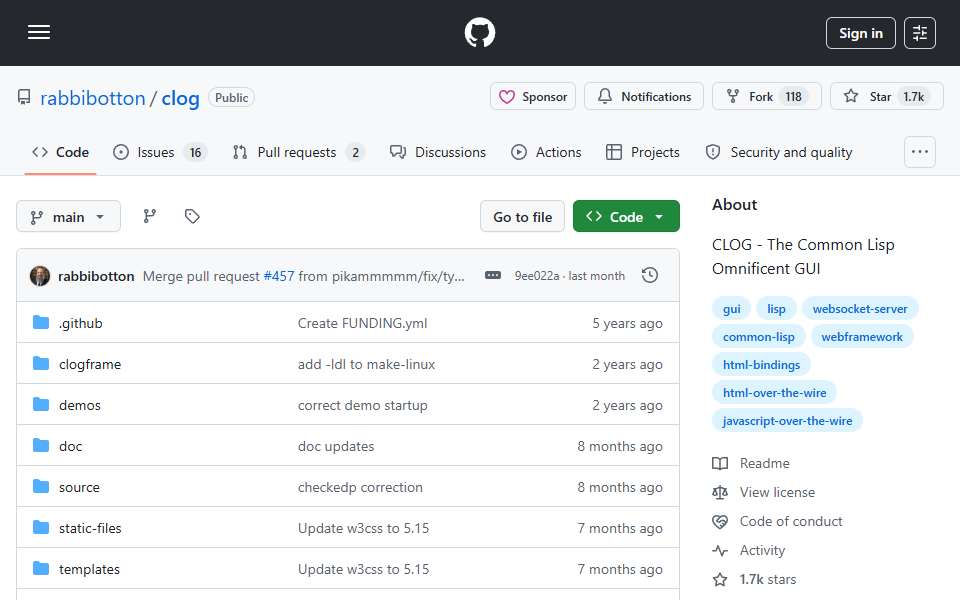Open the templates folder
The height and width of the screenshot is (600, 960).
click(x=89, y=569)
